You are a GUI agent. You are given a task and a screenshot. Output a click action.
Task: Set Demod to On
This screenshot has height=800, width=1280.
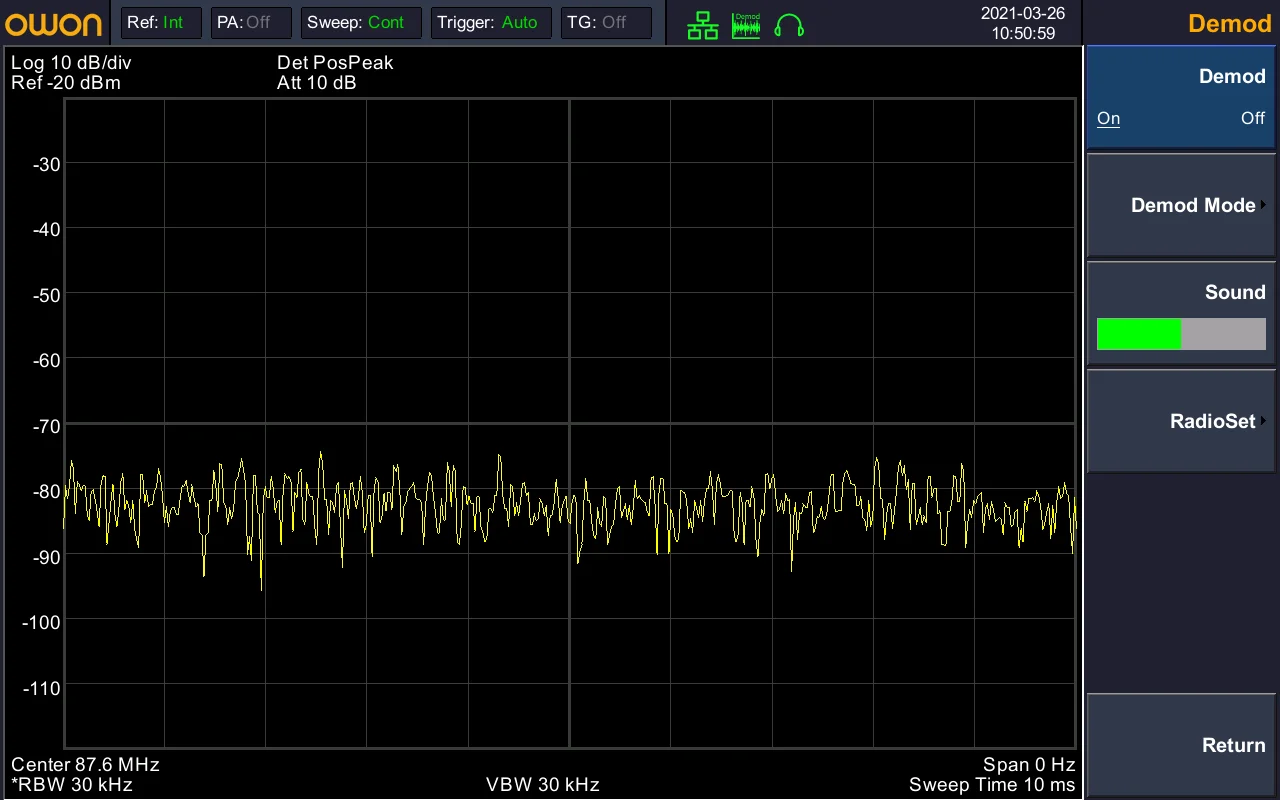(x=1108, y=118)
